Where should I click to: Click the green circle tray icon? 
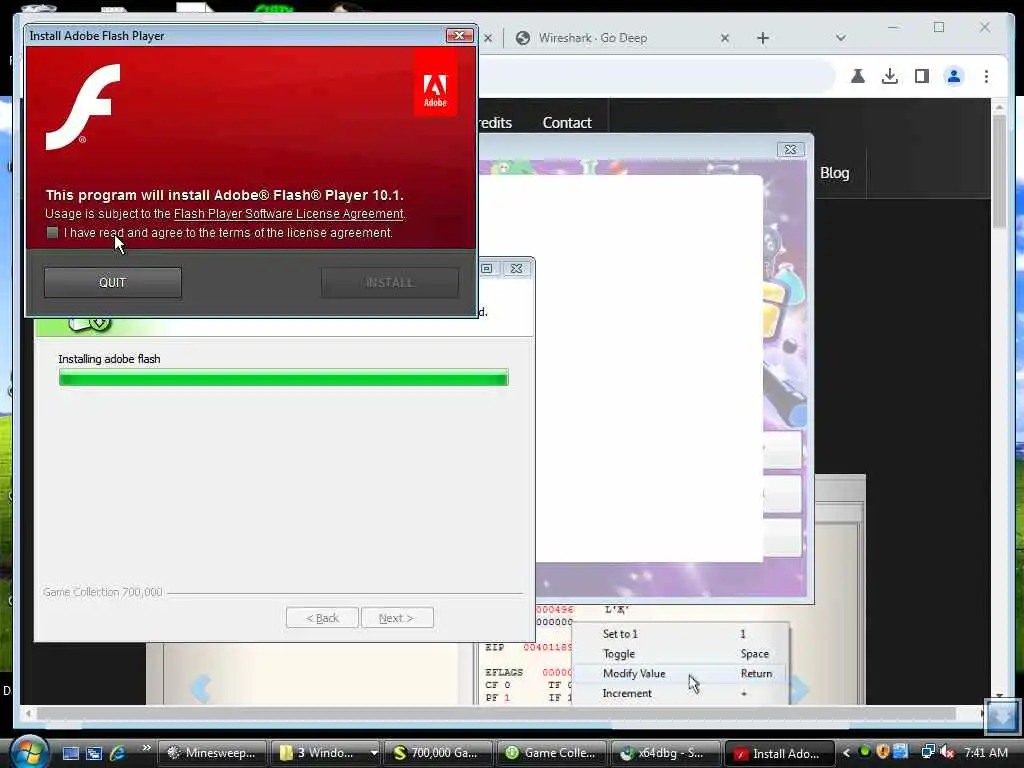[x=865, y=752]
